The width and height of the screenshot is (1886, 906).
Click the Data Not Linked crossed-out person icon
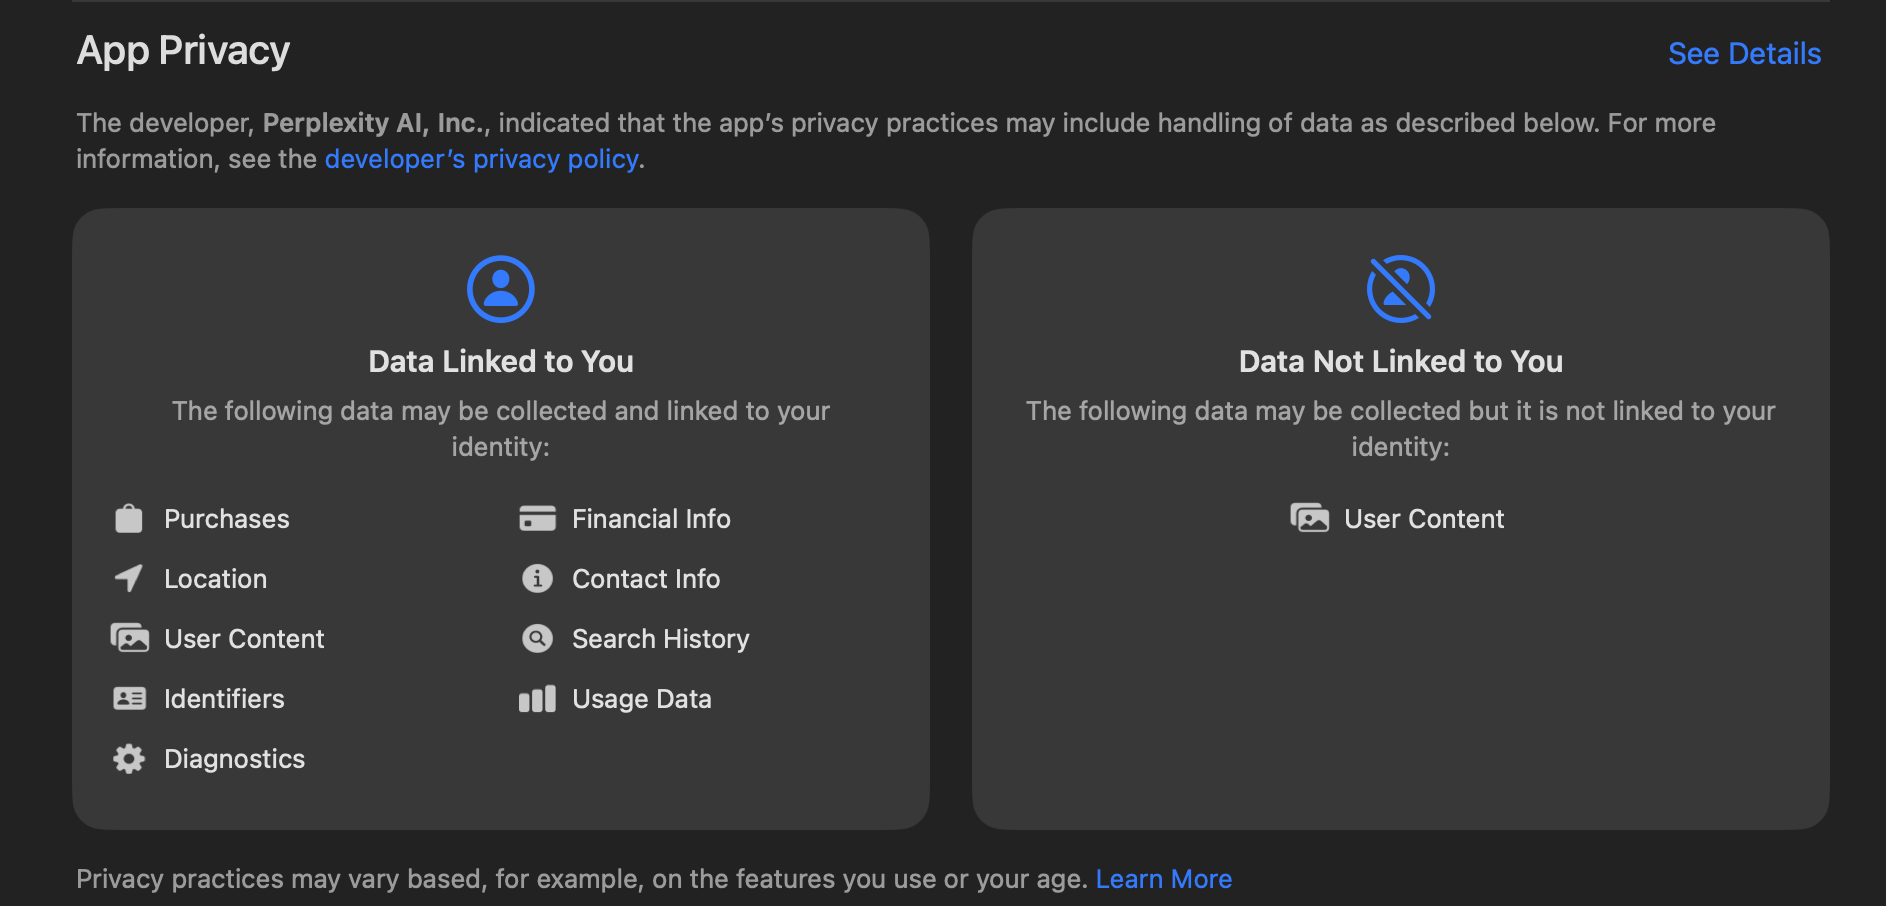coord(1401,289)
